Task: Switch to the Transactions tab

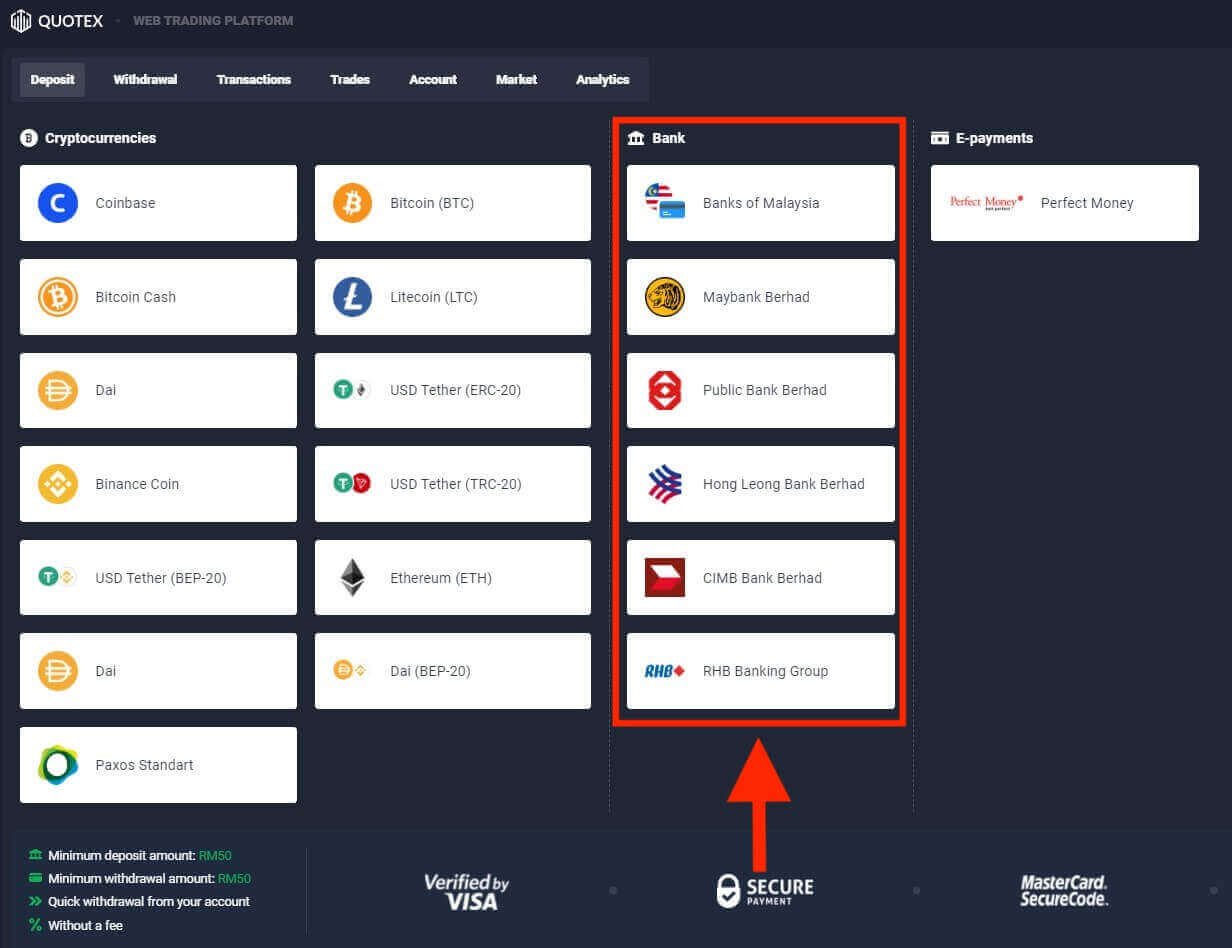Action: tap(253, 80)
